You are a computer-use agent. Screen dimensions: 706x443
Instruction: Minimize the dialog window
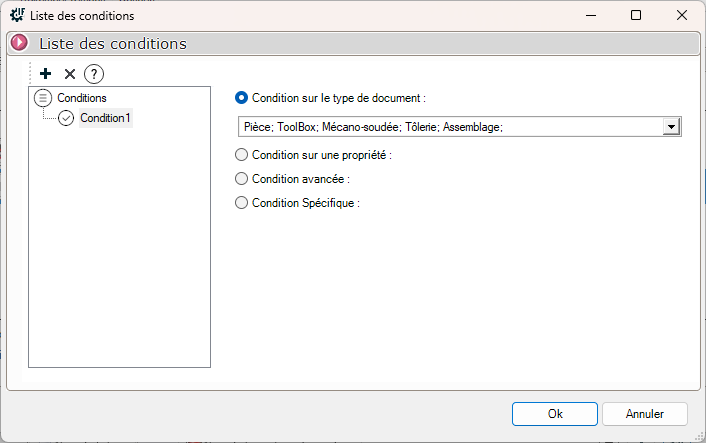[x=590, y=15]
